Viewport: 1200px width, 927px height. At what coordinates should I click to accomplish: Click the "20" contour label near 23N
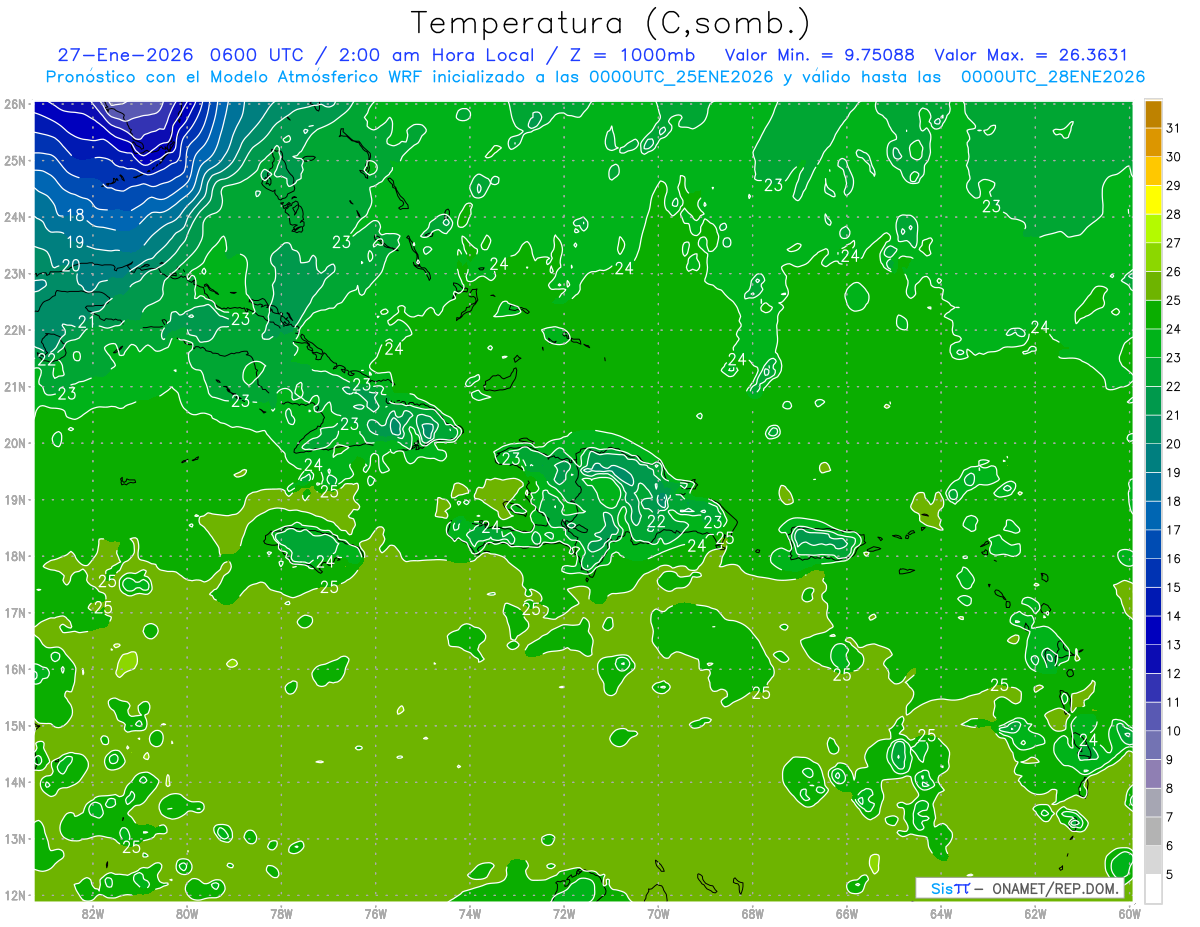pos(70,265)
